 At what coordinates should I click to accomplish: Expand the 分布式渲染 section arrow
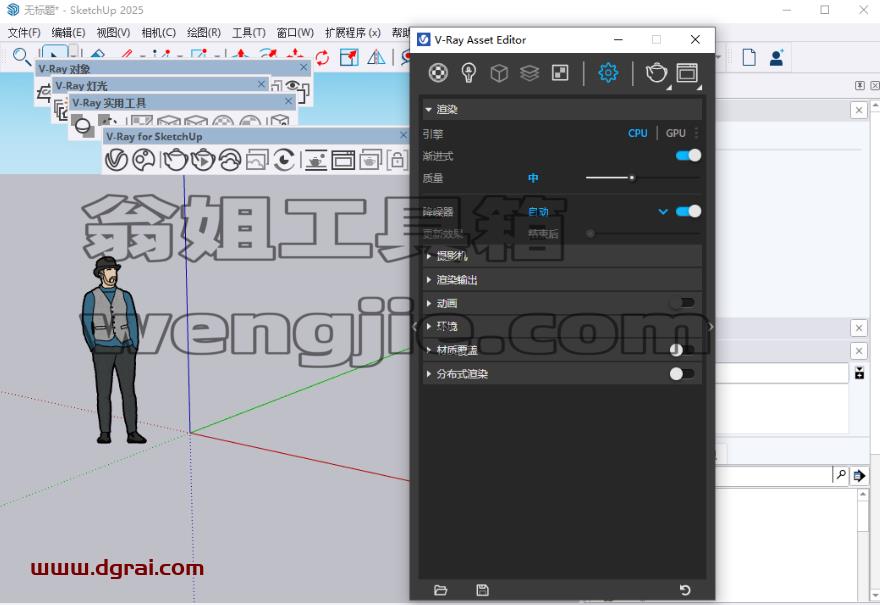[x=429, y=373]
